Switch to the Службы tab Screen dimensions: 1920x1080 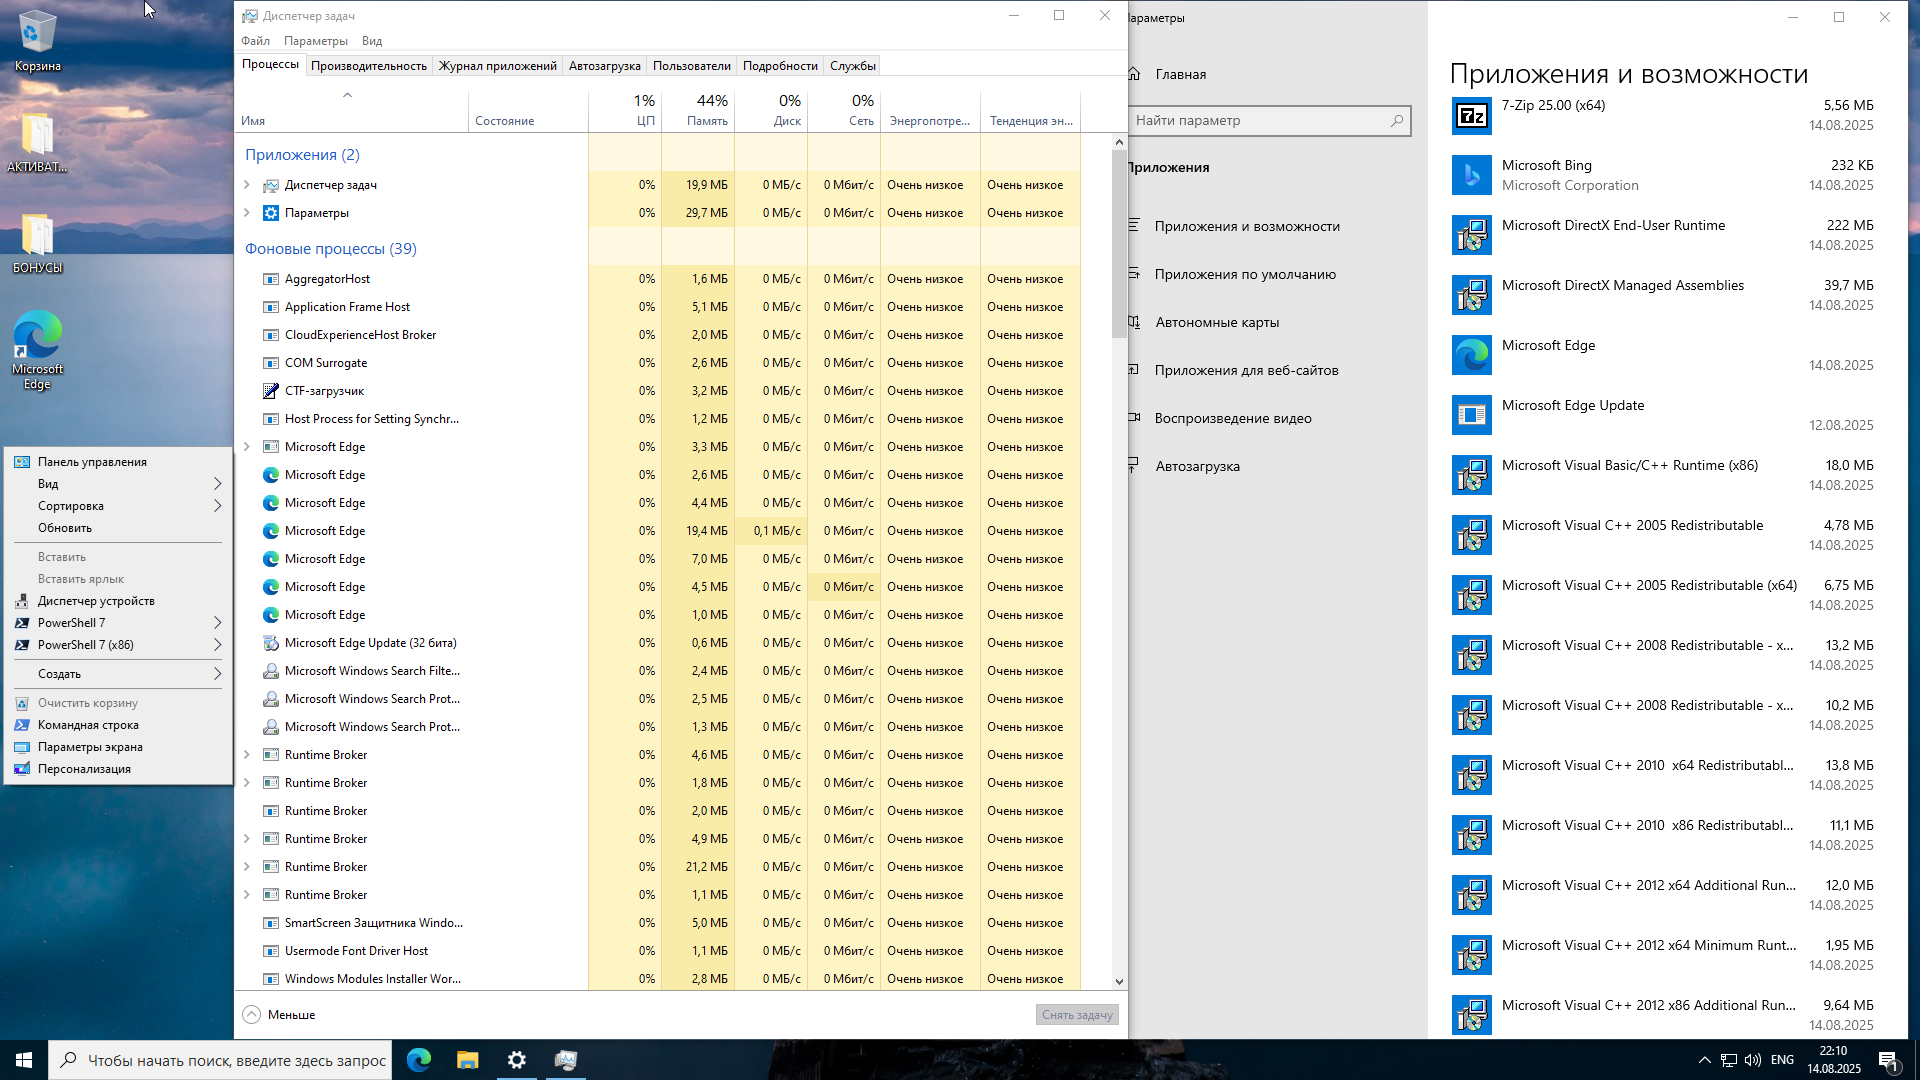tap(853, 66)
